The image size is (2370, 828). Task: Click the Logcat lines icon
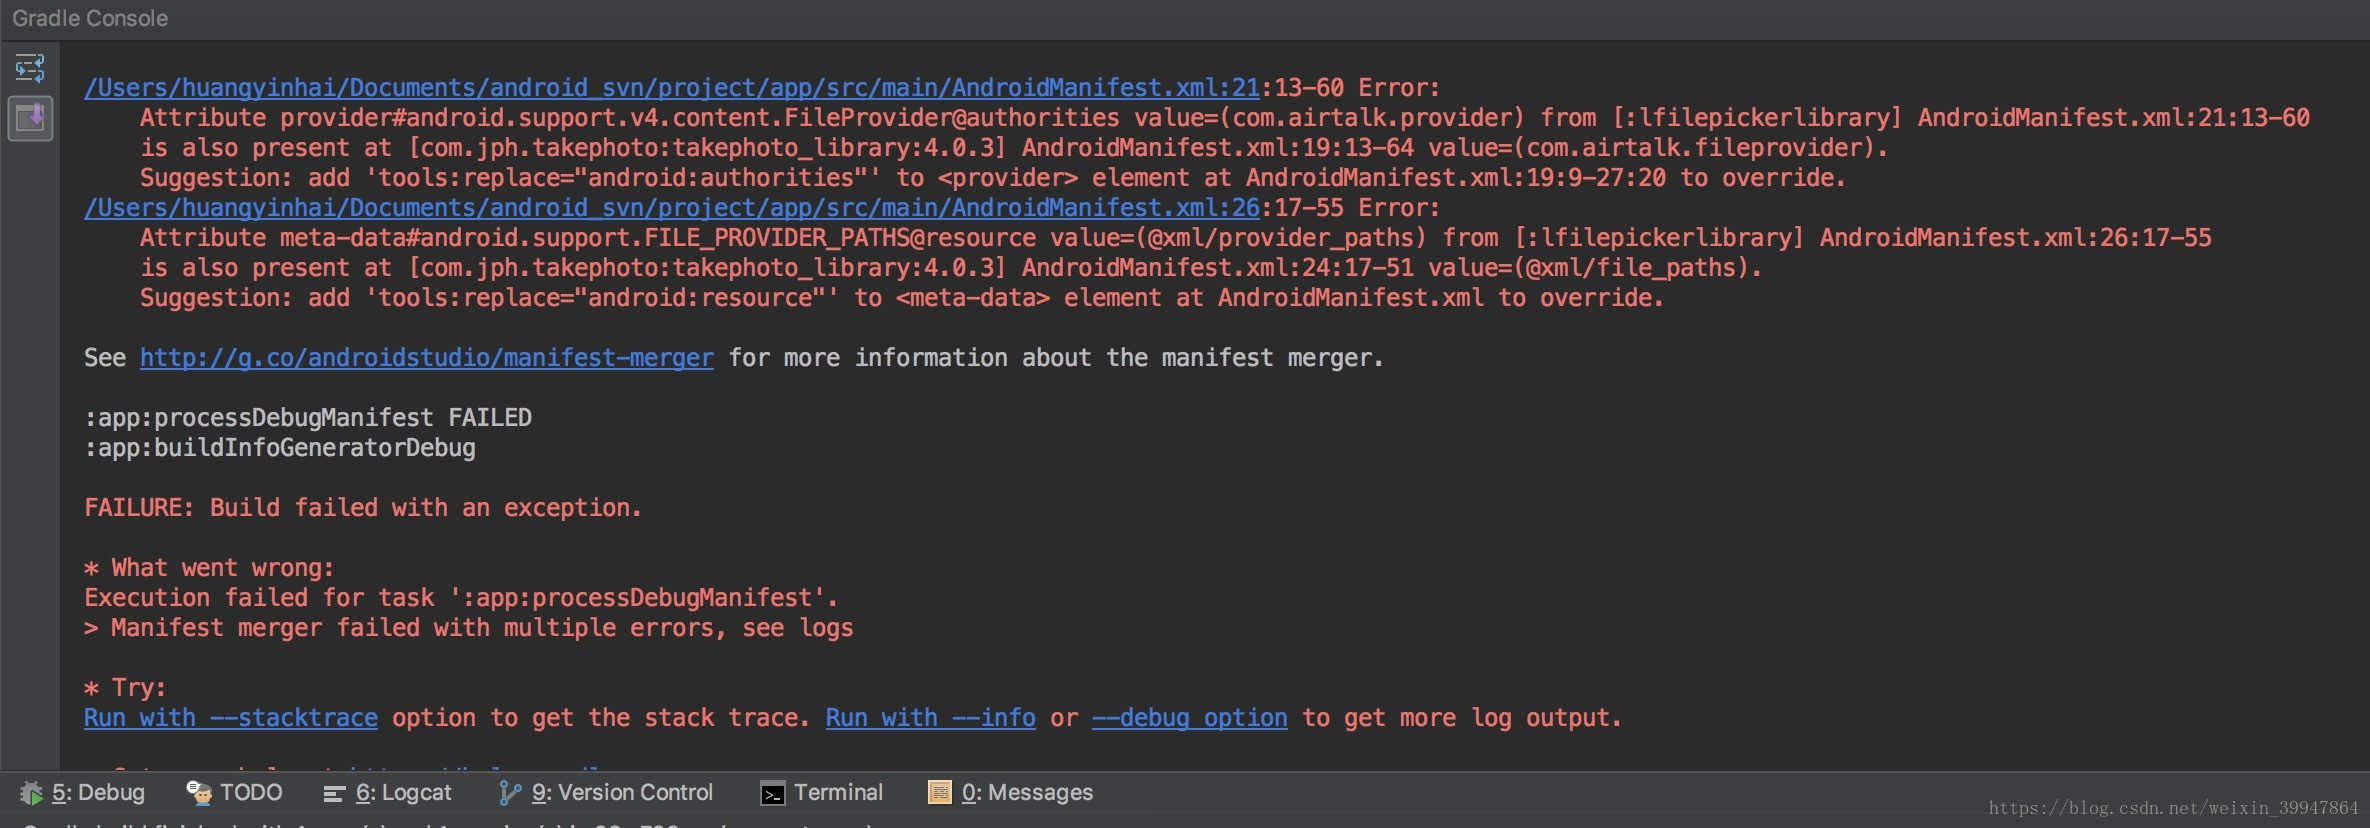[334, 794]
